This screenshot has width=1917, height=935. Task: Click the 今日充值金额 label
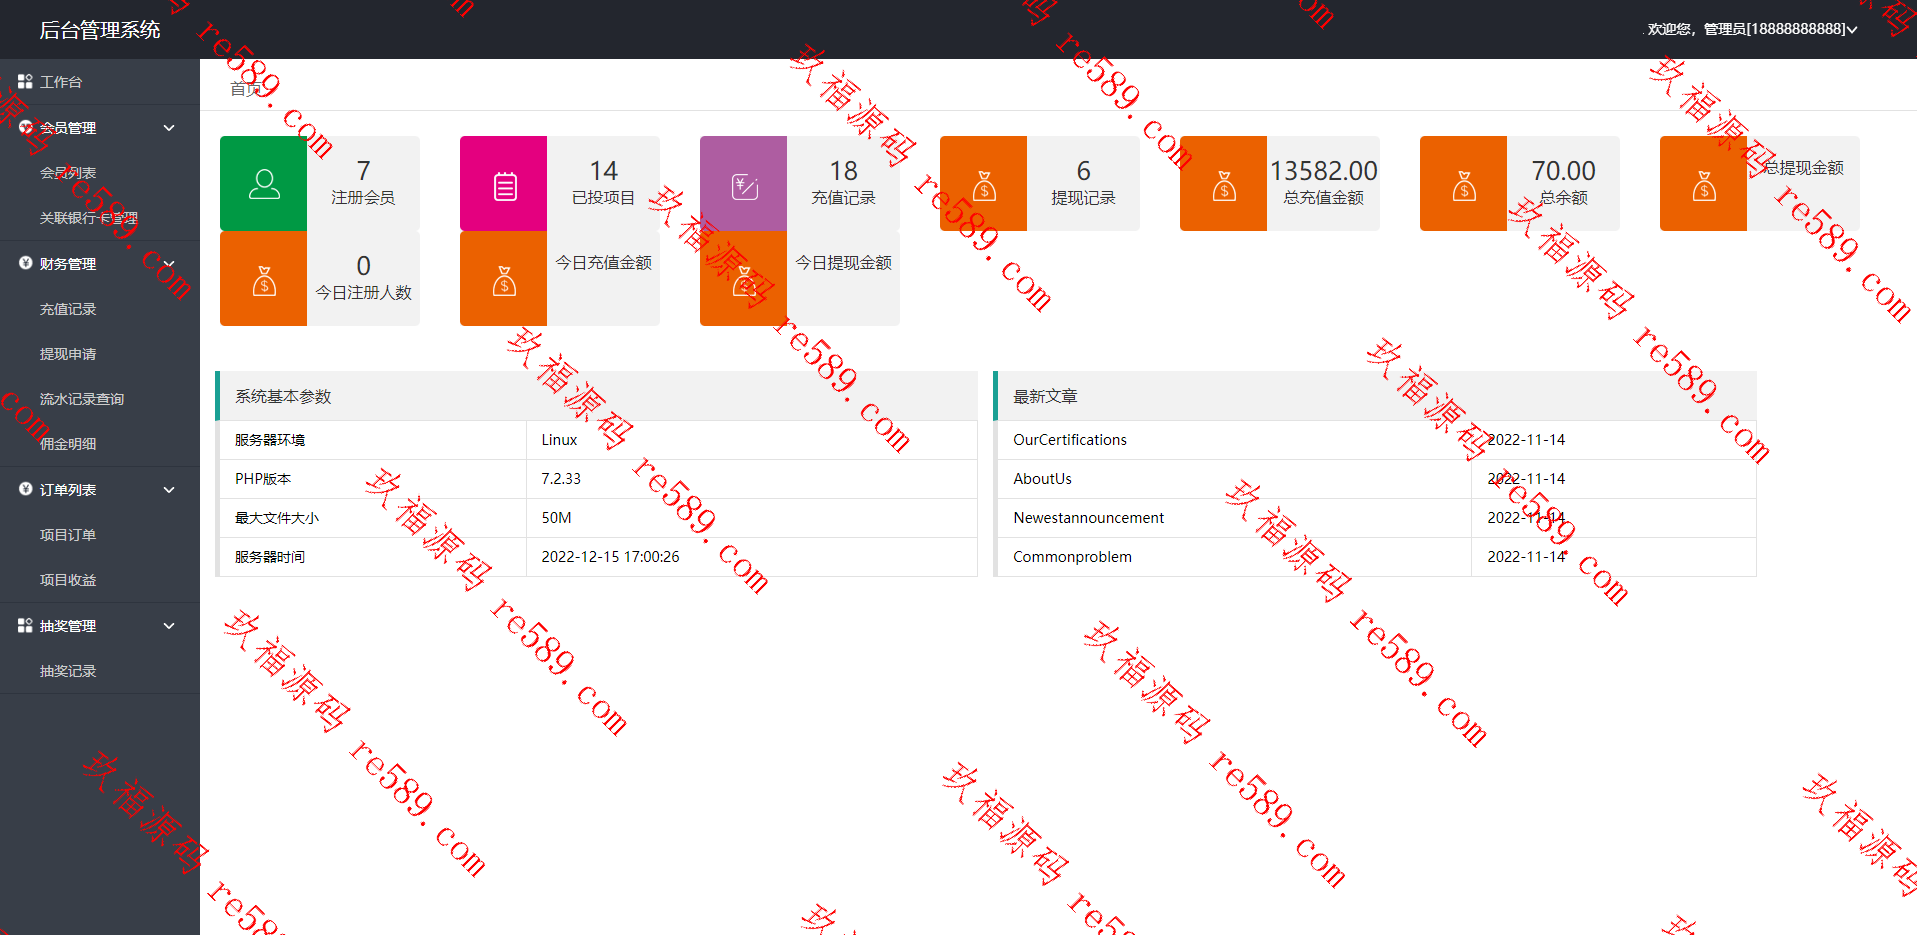(603, 263)
